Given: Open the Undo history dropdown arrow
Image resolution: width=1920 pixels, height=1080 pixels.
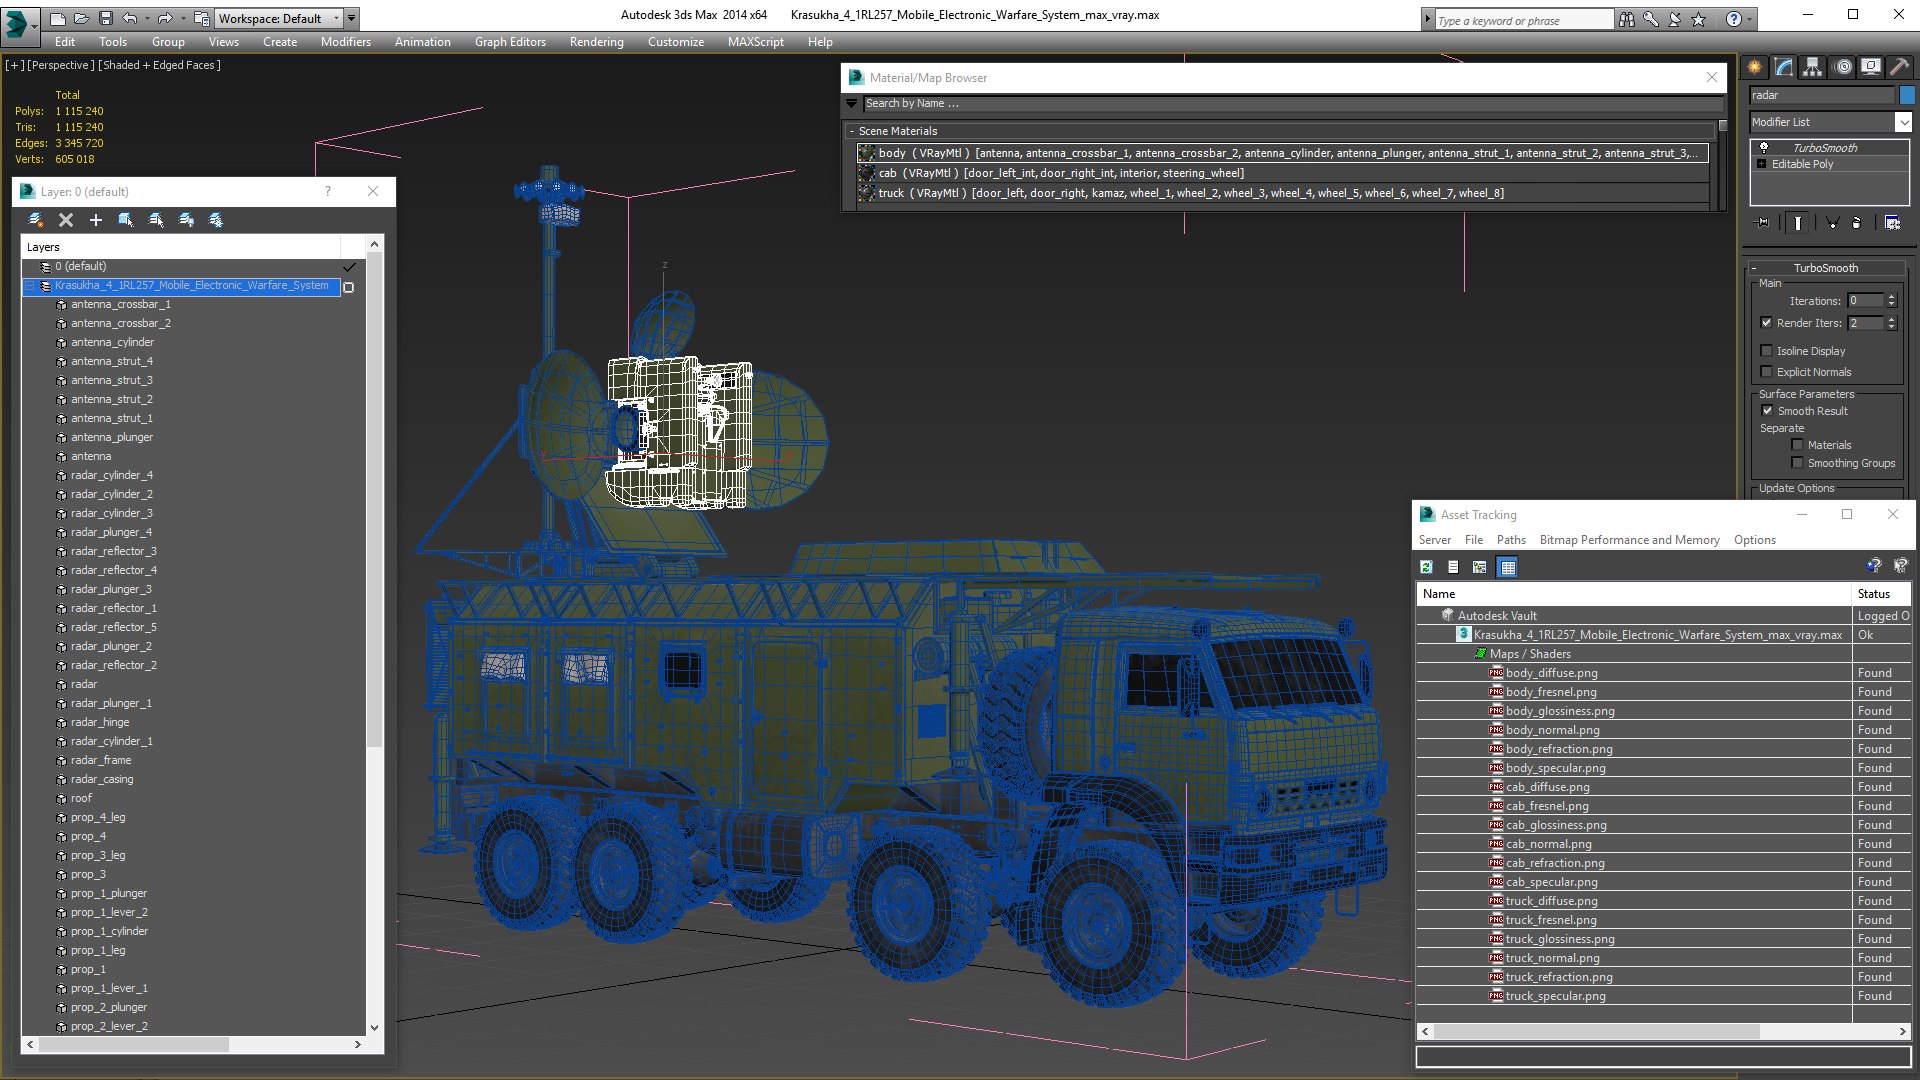Looking at the screenshot, I should (x=146, y=18).
